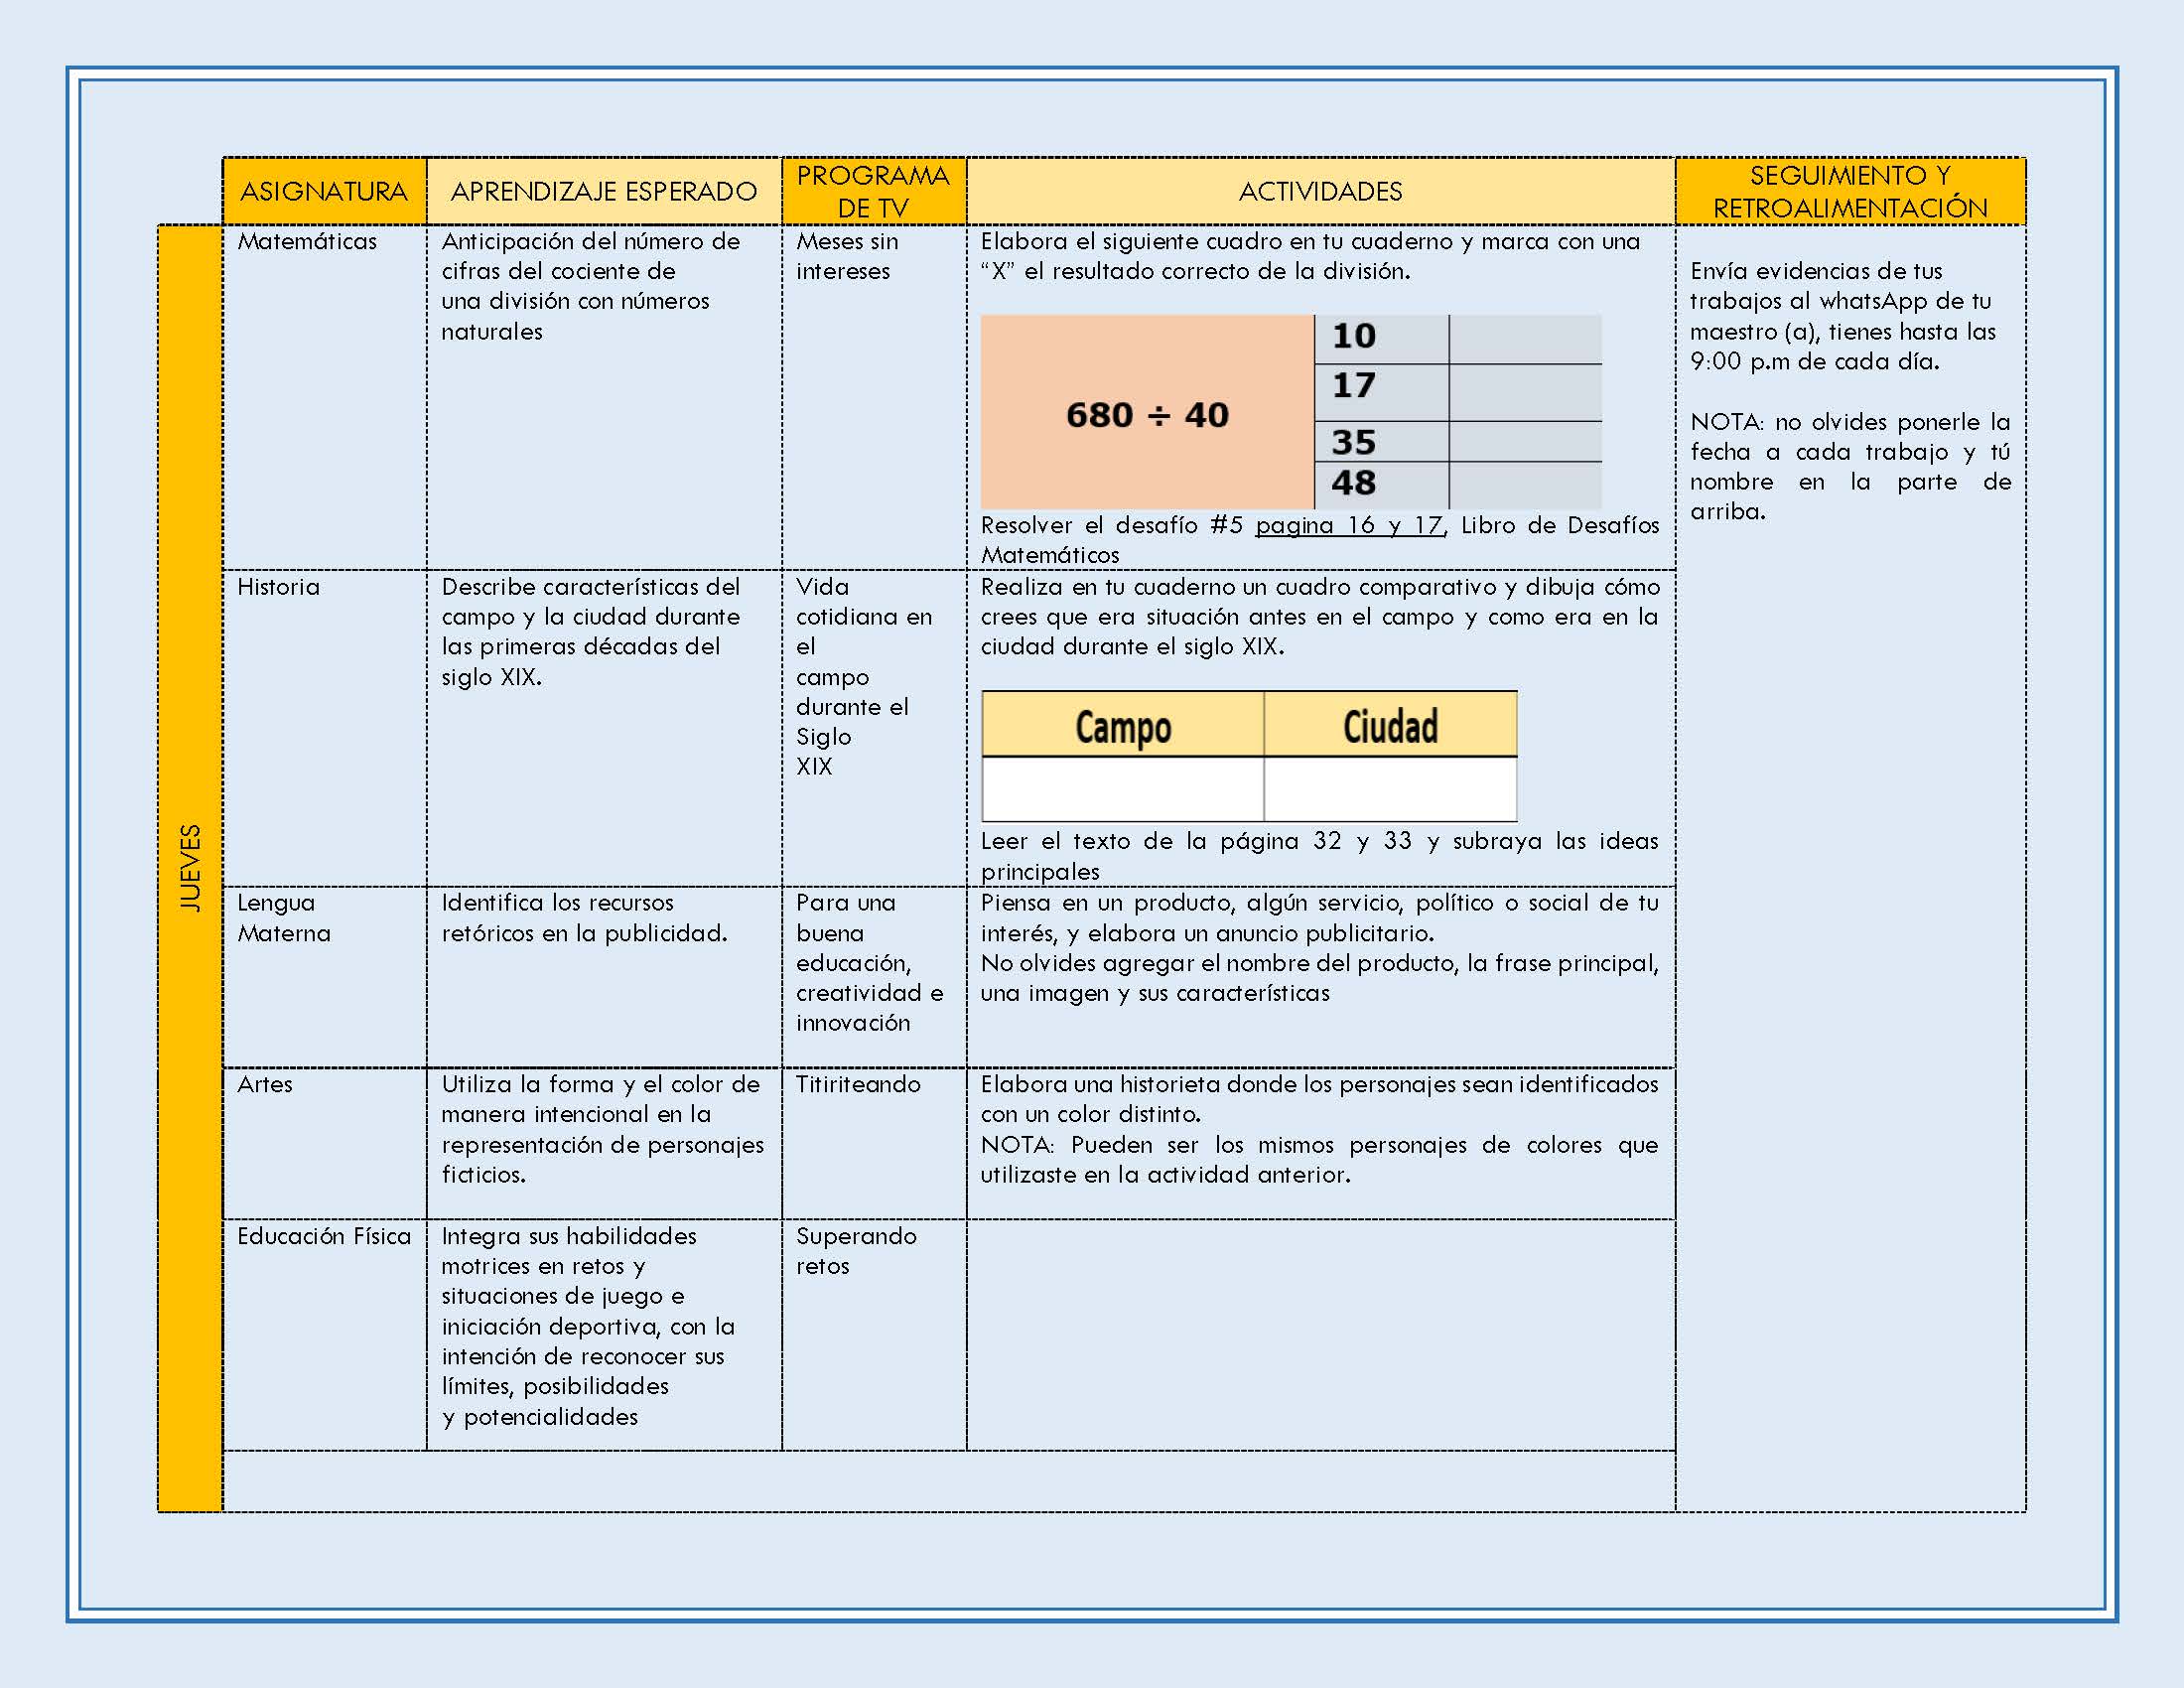Click 'Anticipación del número de cifras' text
The width and height of the screenshot is (2184, 1688).
(590, 286)
